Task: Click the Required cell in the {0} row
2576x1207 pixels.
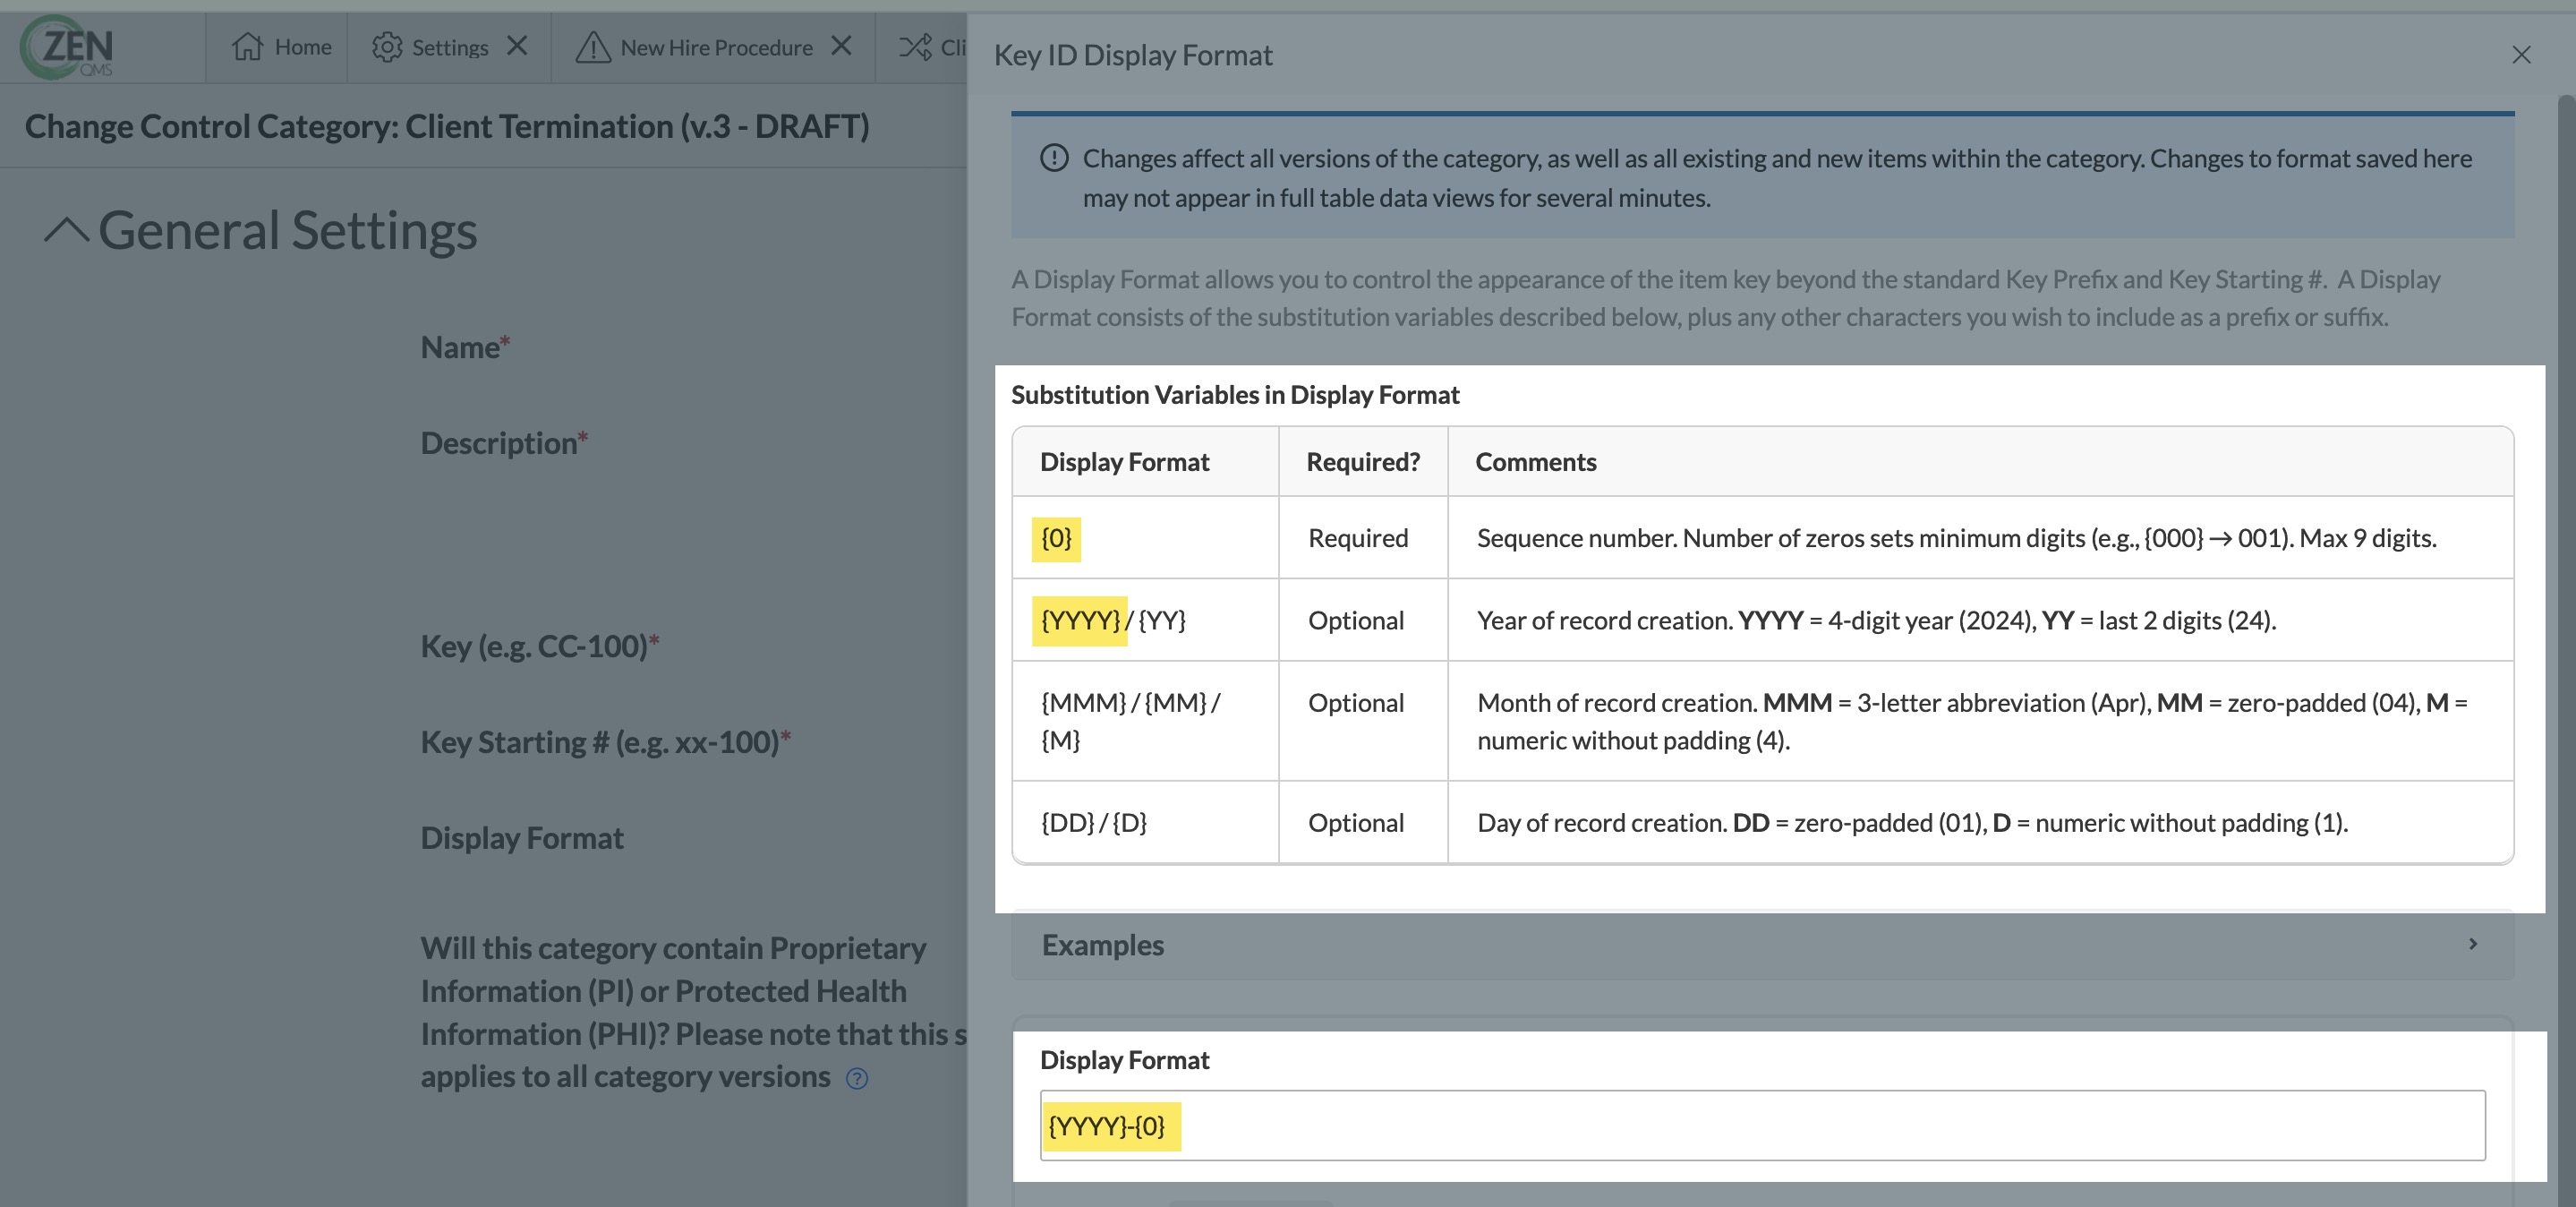Action: click(x=1363, y=538)
